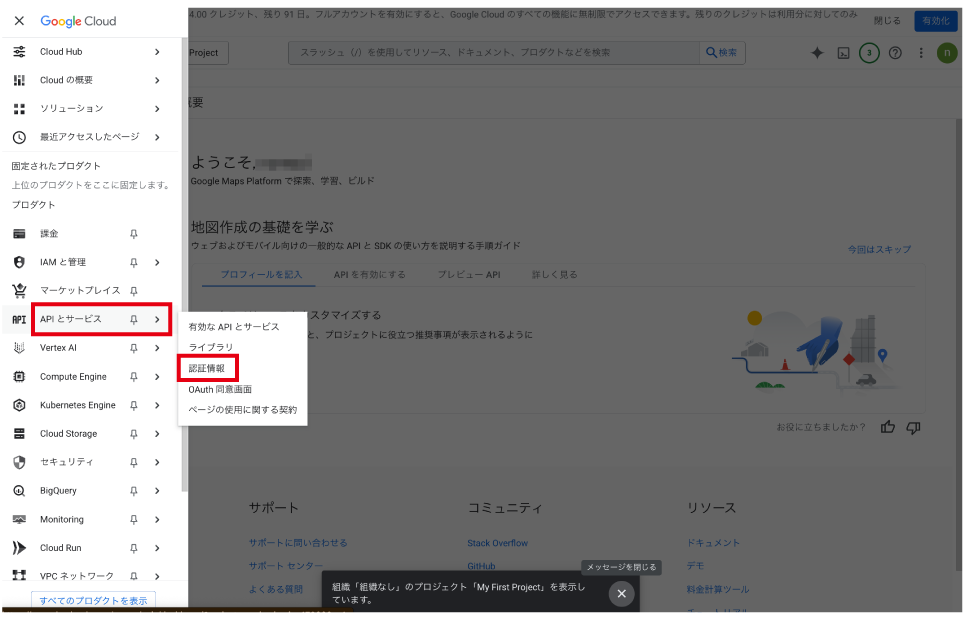Click the resource search input field
The image size is (964, 618).
tap(494, 53)
